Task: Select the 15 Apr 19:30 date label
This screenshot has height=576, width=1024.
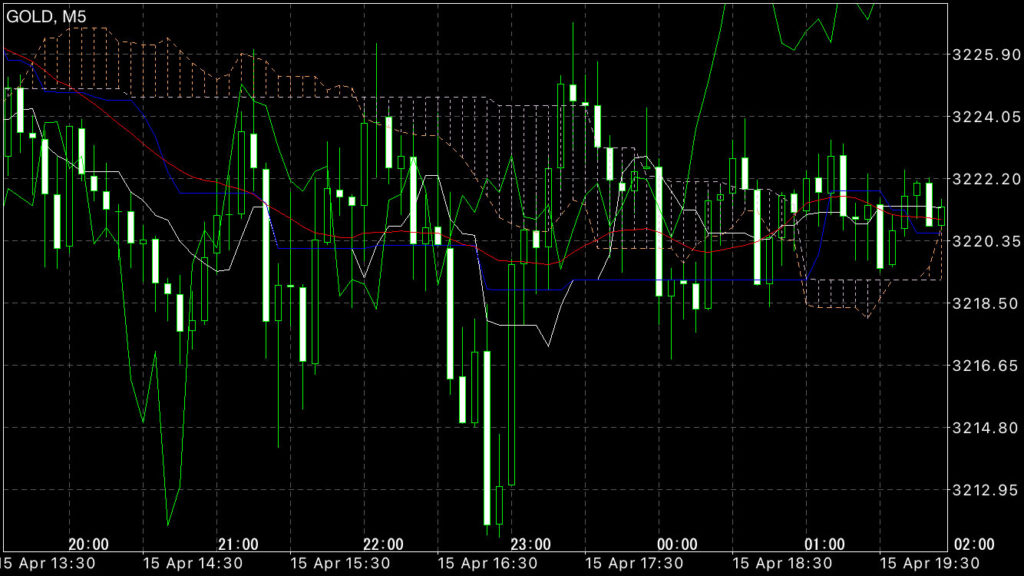Action: (929, 564)
